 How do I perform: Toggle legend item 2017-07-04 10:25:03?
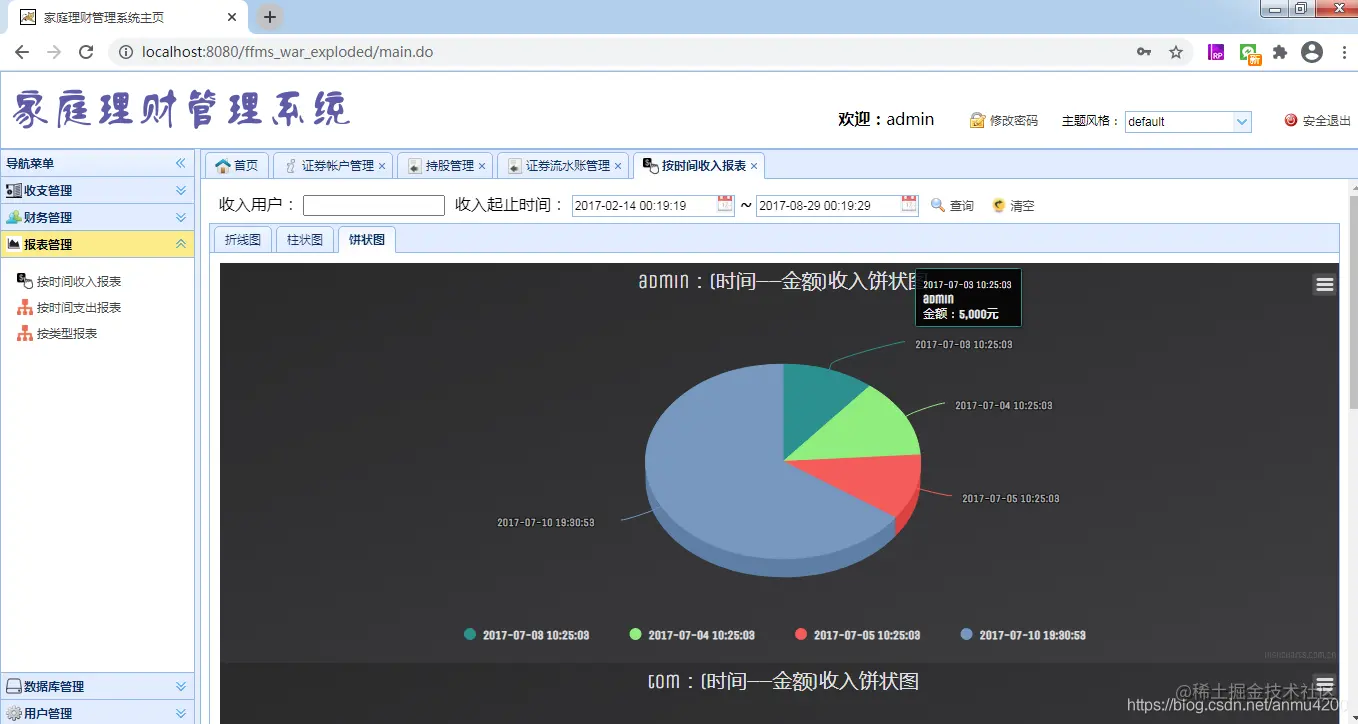[692, 635]
